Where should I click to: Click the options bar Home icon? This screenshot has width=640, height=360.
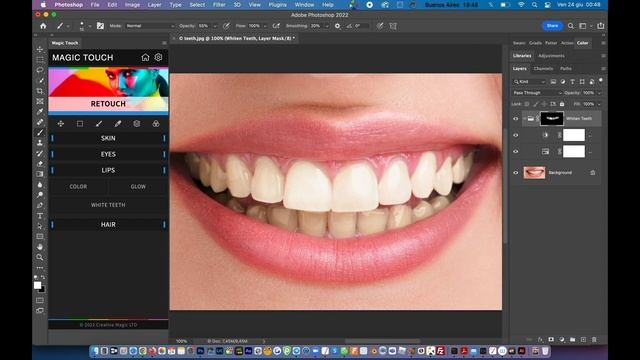pyautogui.click(x=43, y=26)
